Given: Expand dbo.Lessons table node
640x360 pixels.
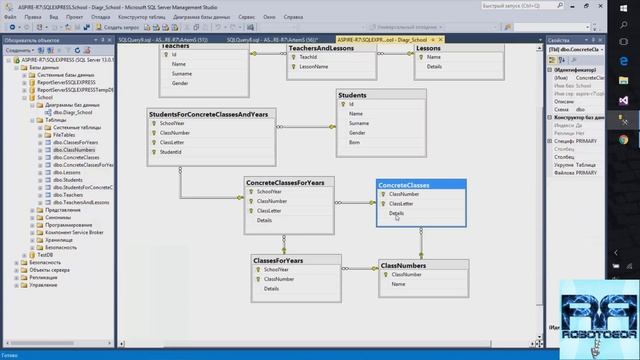Looking at the screenshot, I should point(40,172).
